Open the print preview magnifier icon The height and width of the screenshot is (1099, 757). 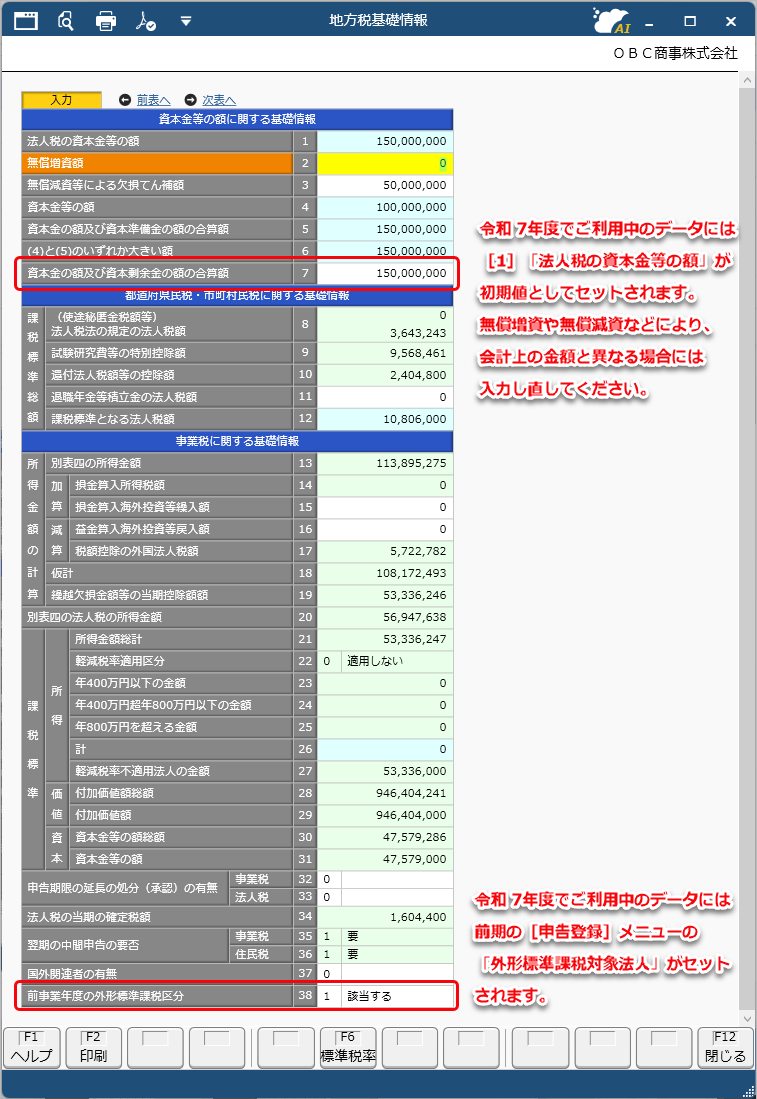[x=65, y=21]
